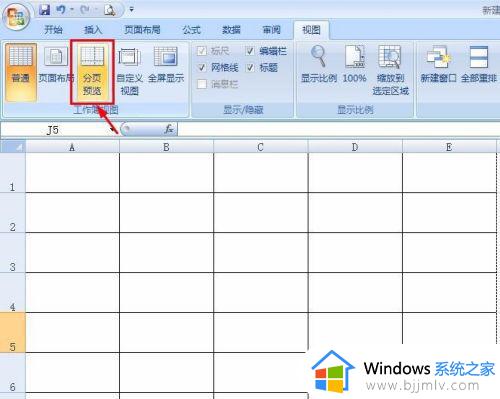The width and height of the screenshot is (500, 399).
Task: Select the View (视图) tab
Action: coord(311,30)
